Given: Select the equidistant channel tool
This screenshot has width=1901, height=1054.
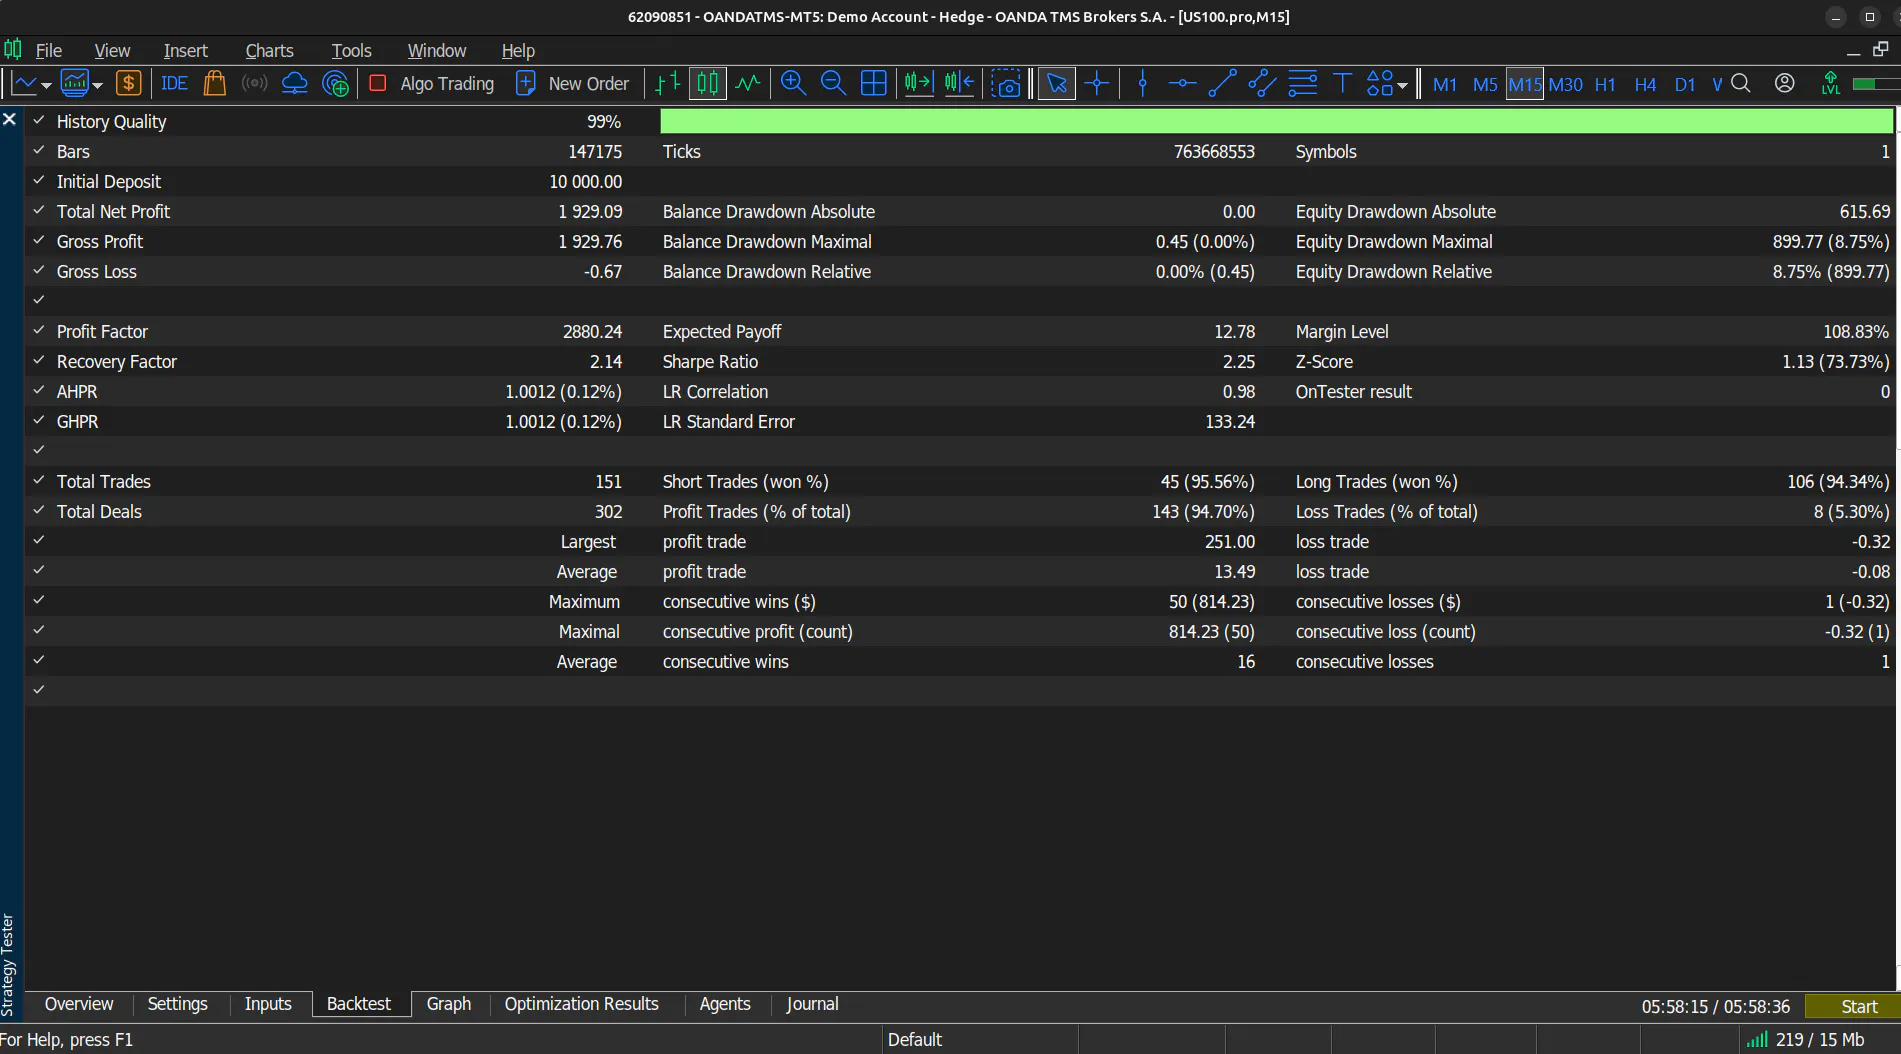Looking at the screenshot, I should click(x=1262, y=84).
